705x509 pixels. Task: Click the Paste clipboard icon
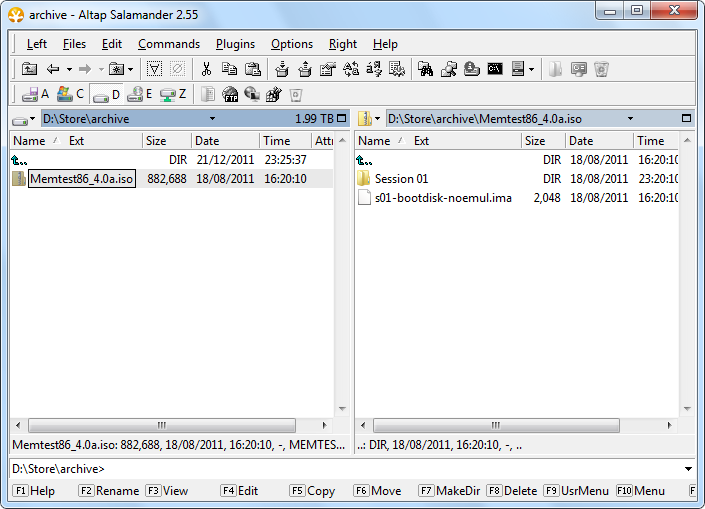253,69
